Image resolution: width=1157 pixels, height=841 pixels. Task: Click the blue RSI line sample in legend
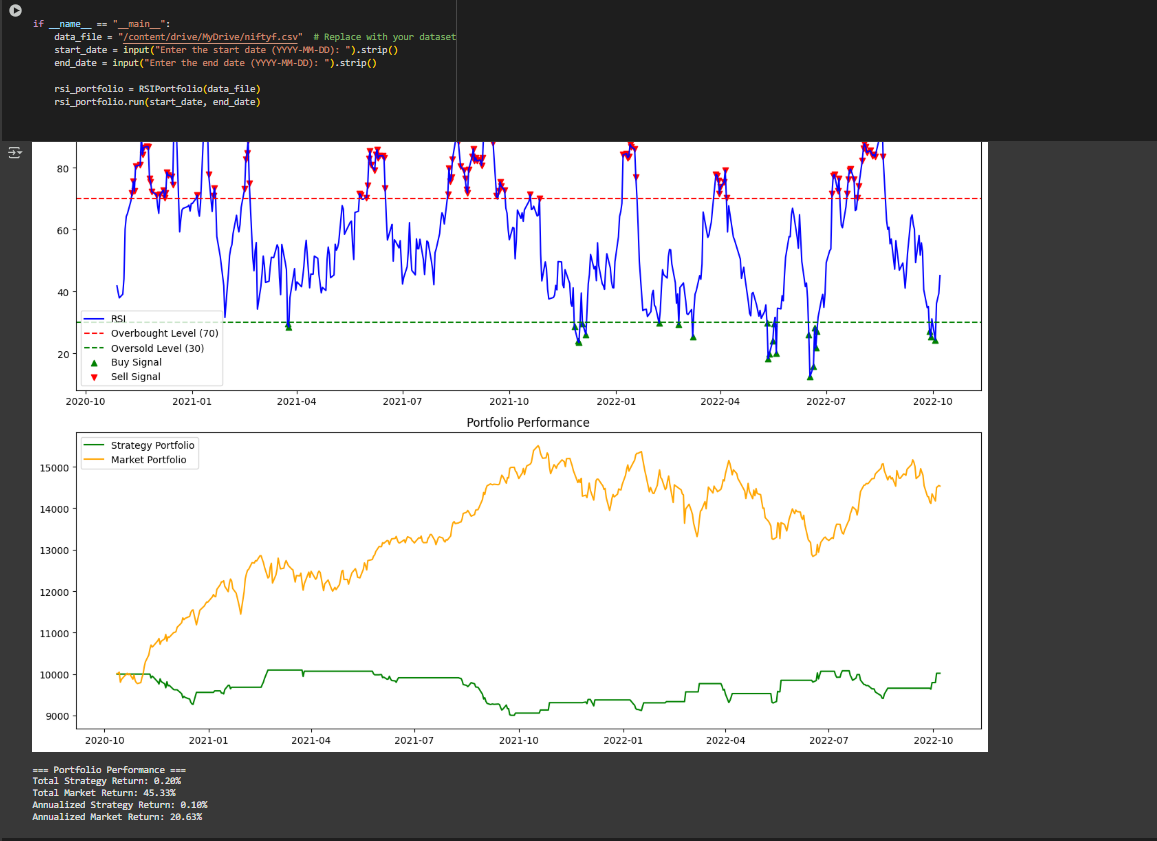tap(95, 318)
